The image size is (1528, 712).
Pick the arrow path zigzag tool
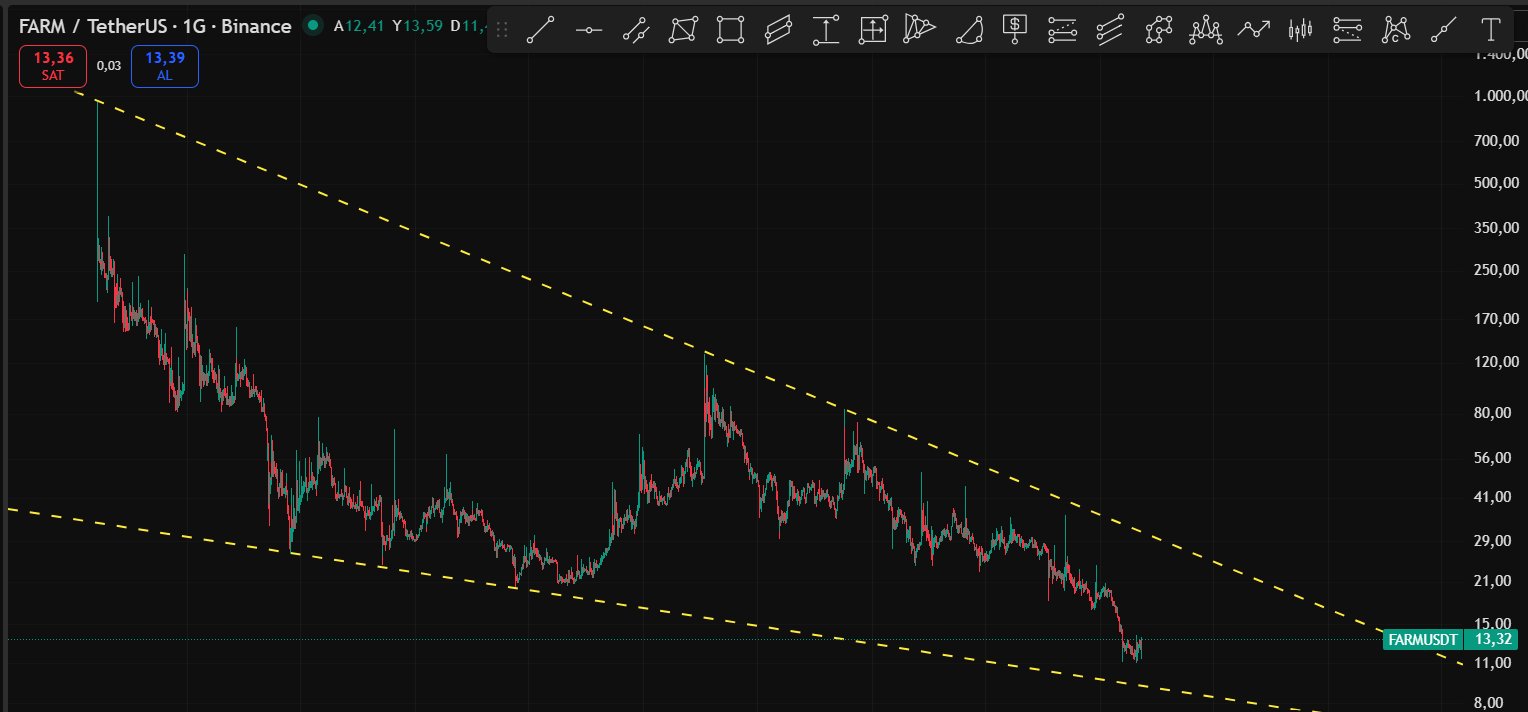tap(1253, 30)
